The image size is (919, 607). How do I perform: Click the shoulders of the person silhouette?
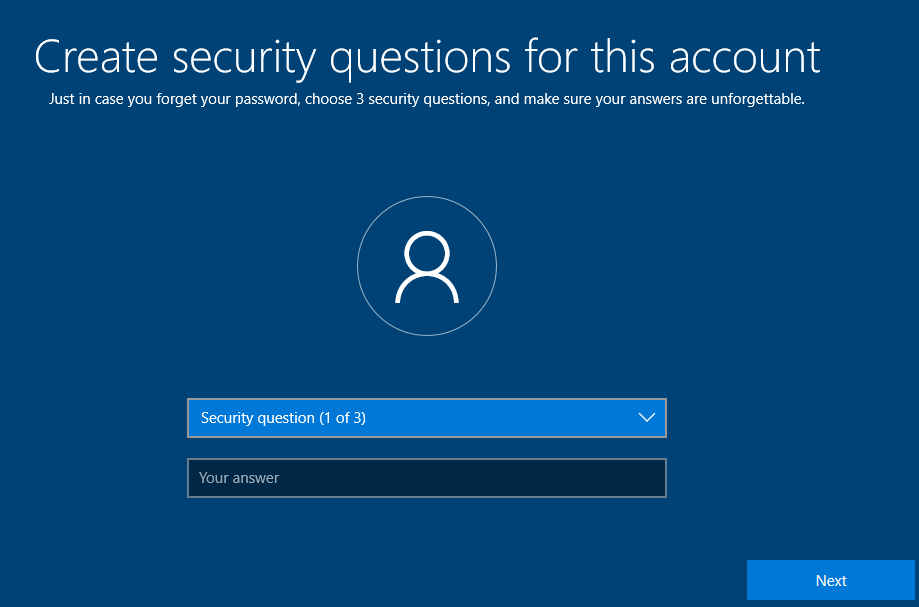click(427, 289)
